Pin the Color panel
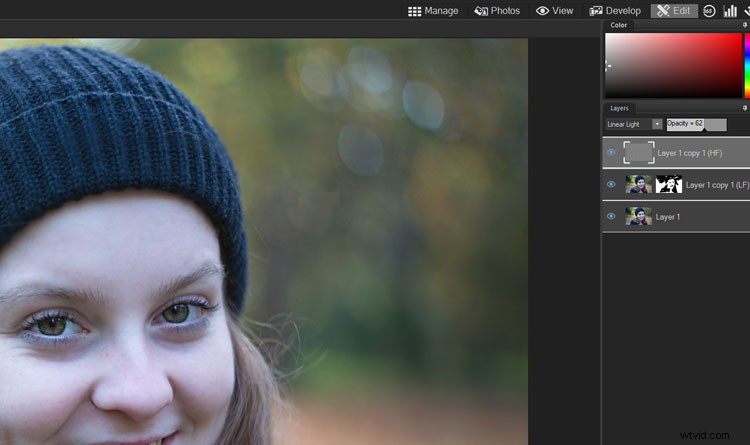The width and height of the screenshot is (750, 445). pyautogui.click(x=745, y=25)
